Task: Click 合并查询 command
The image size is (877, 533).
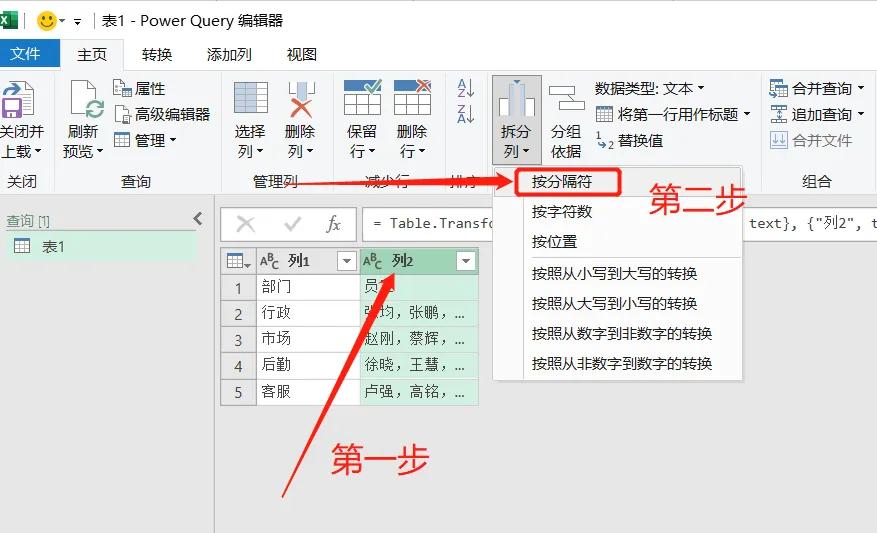Action: (810, 88)
